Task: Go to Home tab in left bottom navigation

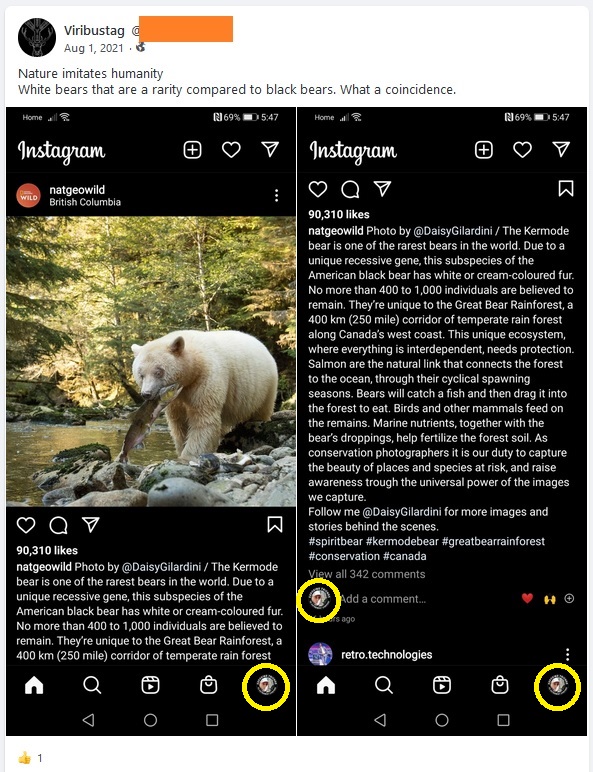Action: point(34,685)
